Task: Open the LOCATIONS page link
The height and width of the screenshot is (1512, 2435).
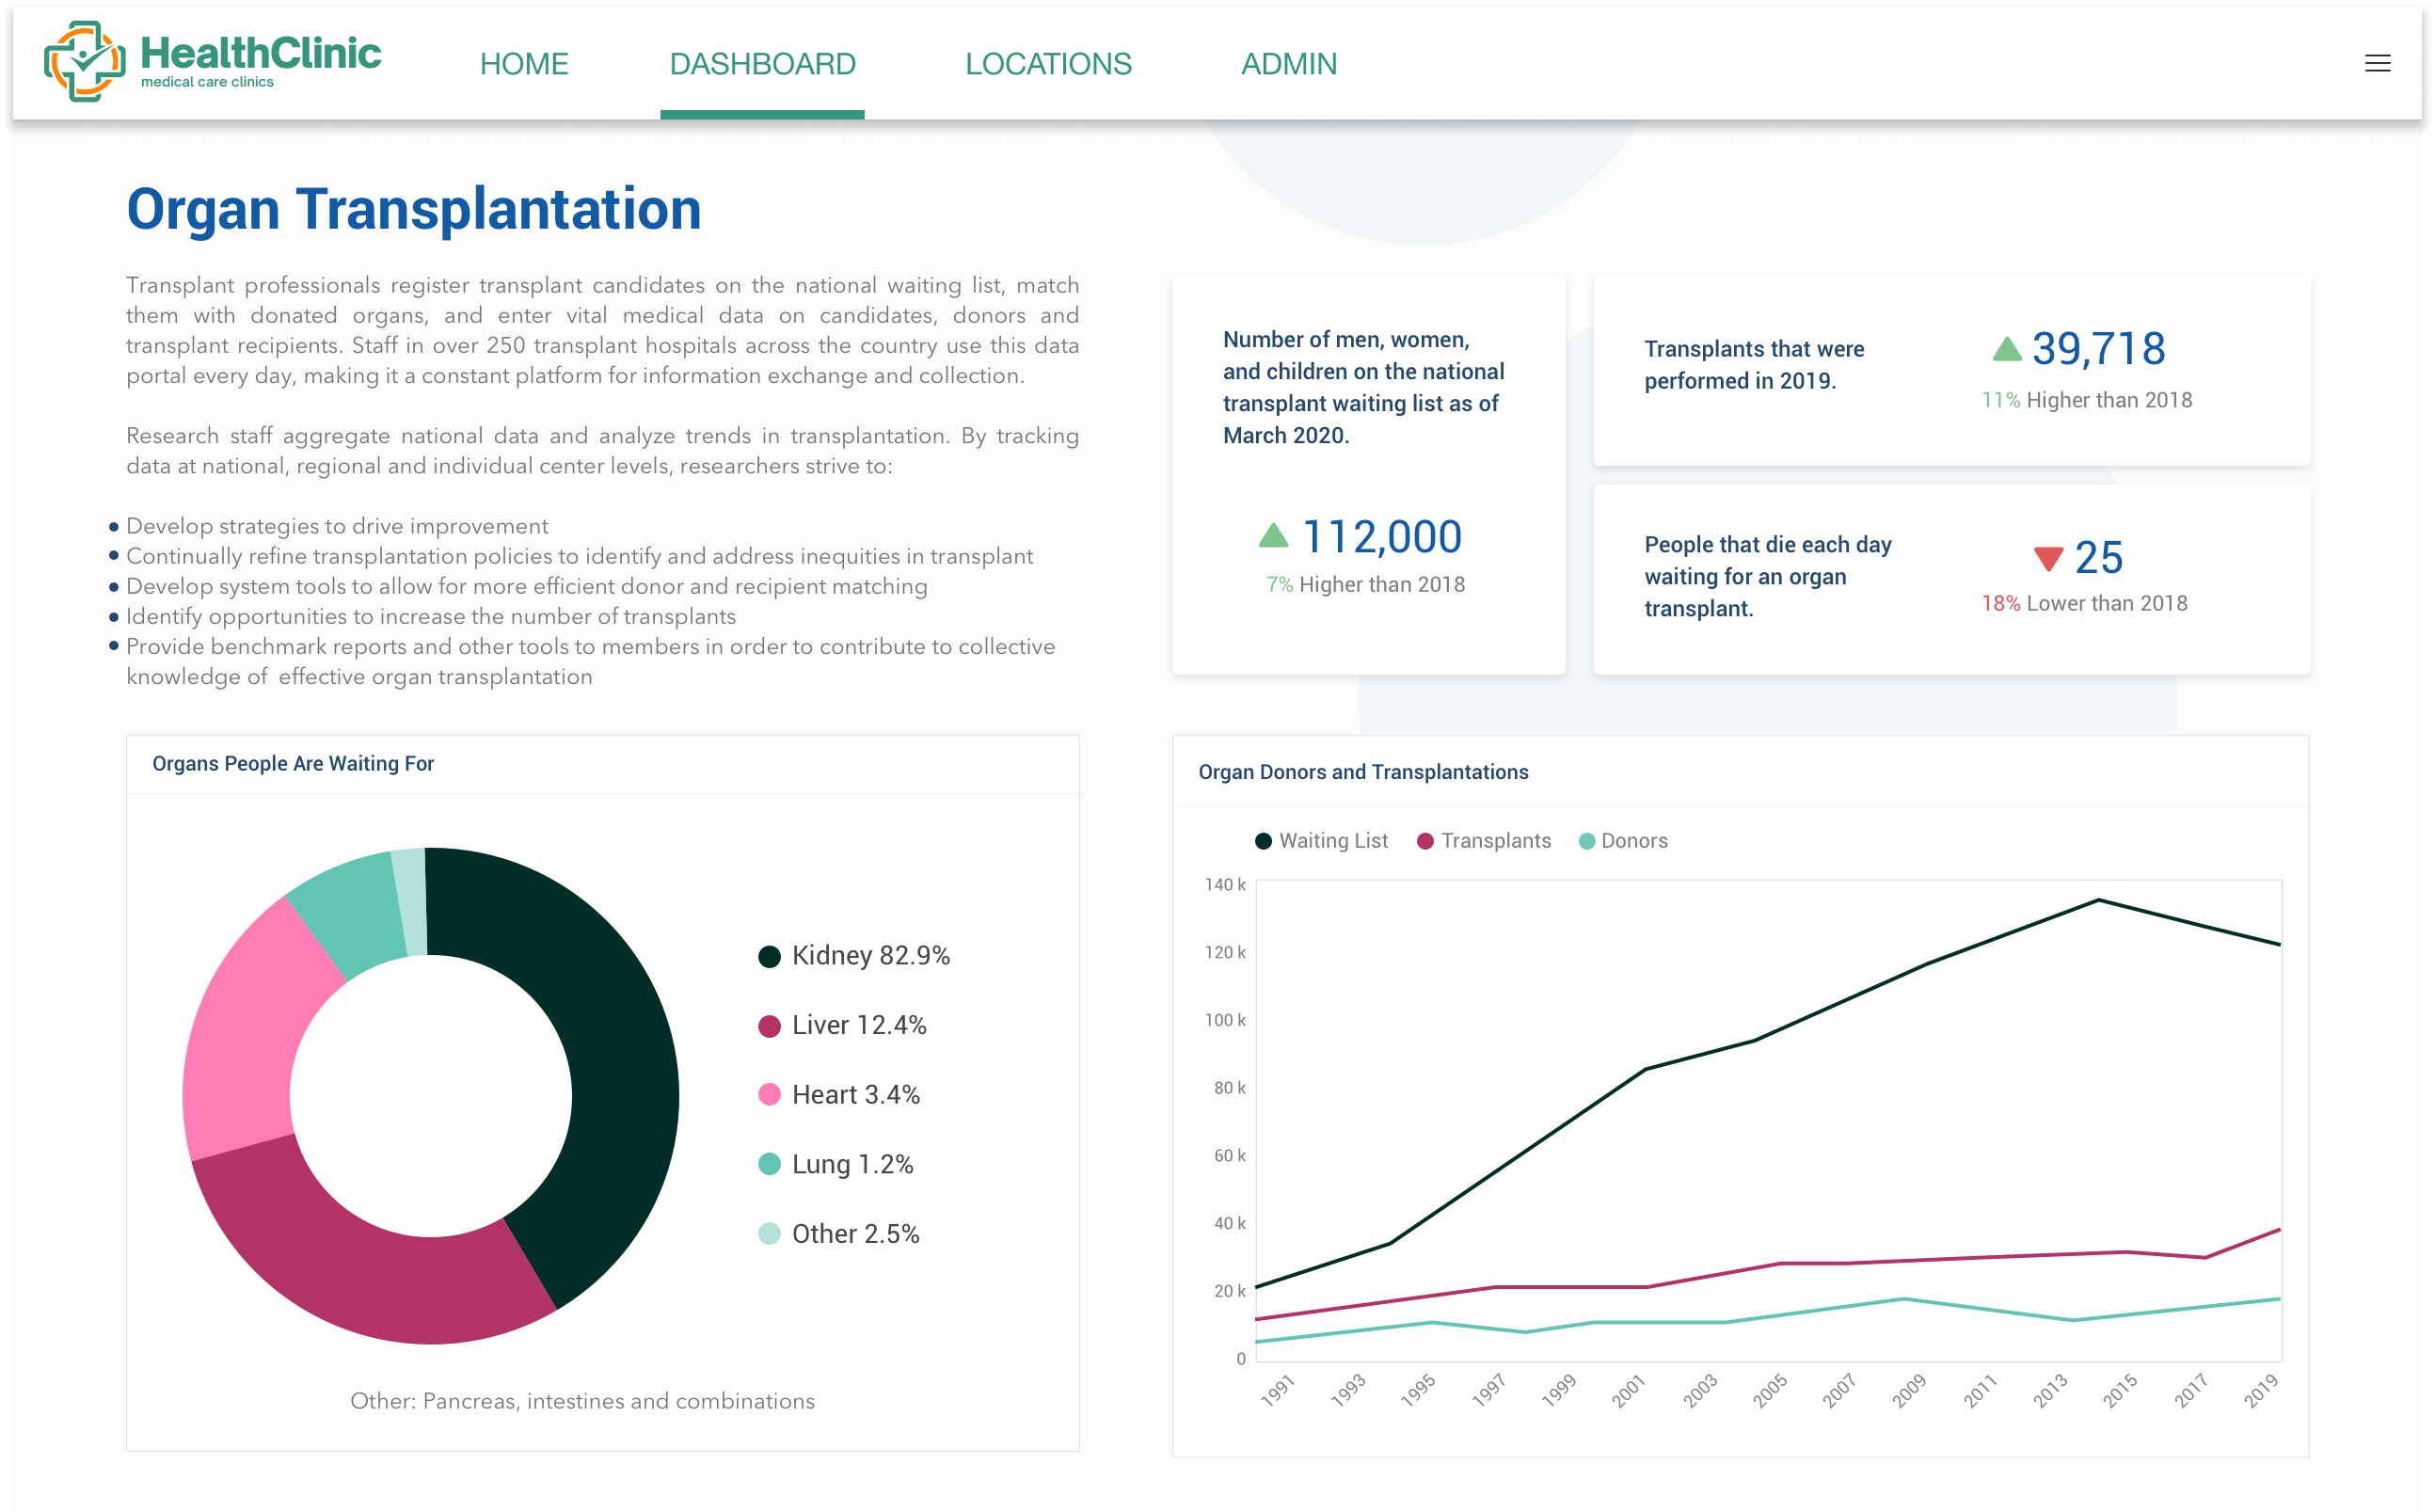Action: click(x=1048, y=64)
